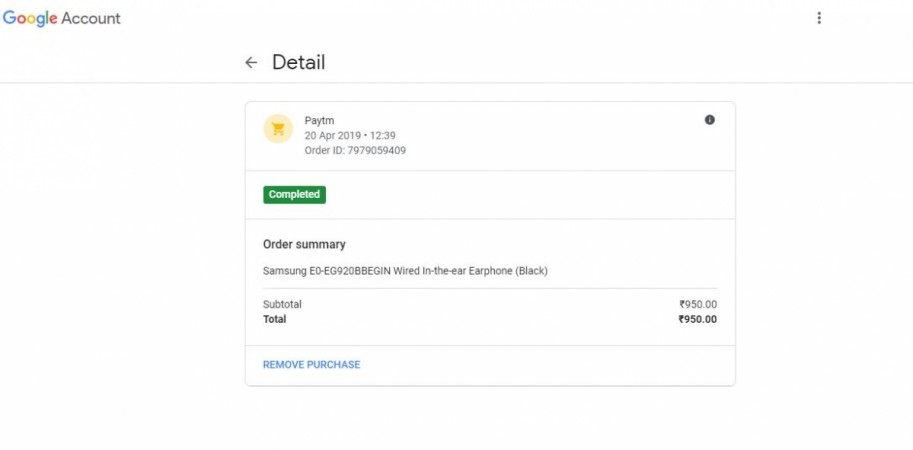Select the Paytm merchant name
Viewport: 913px width, 450px height.
tap(320, 121)
